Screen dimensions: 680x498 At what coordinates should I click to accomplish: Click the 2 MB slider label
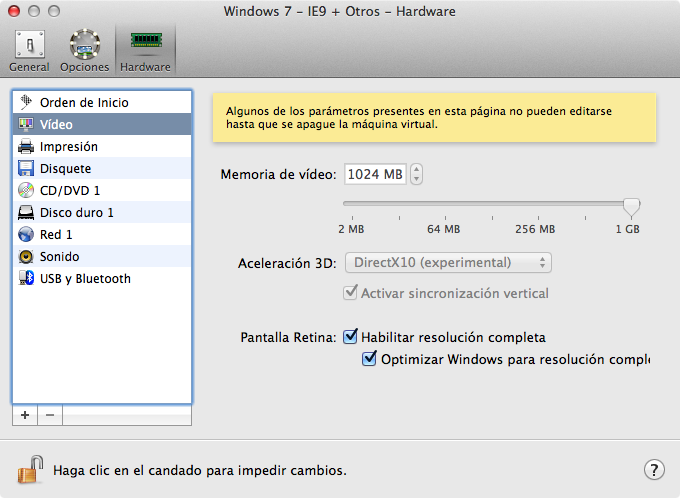tap(351, 229)
